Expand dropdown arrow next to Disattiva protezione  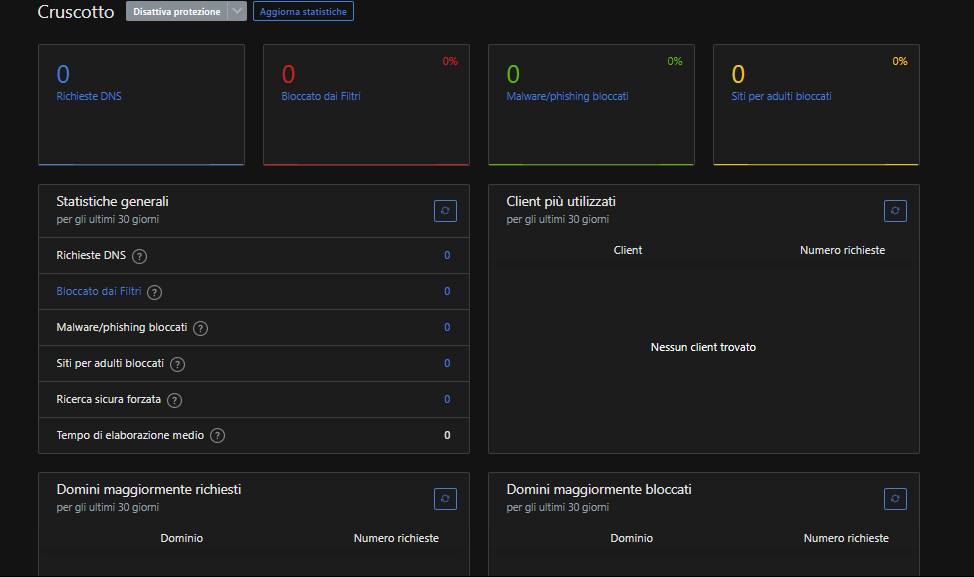237,12
